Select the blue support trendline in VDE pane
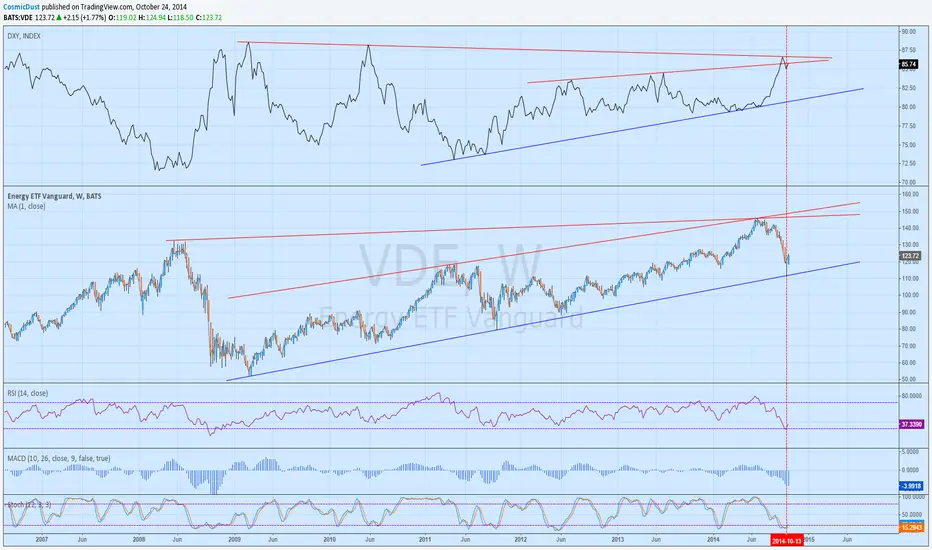The height and width of the screenshot is (550, 932). click(543, 321)
